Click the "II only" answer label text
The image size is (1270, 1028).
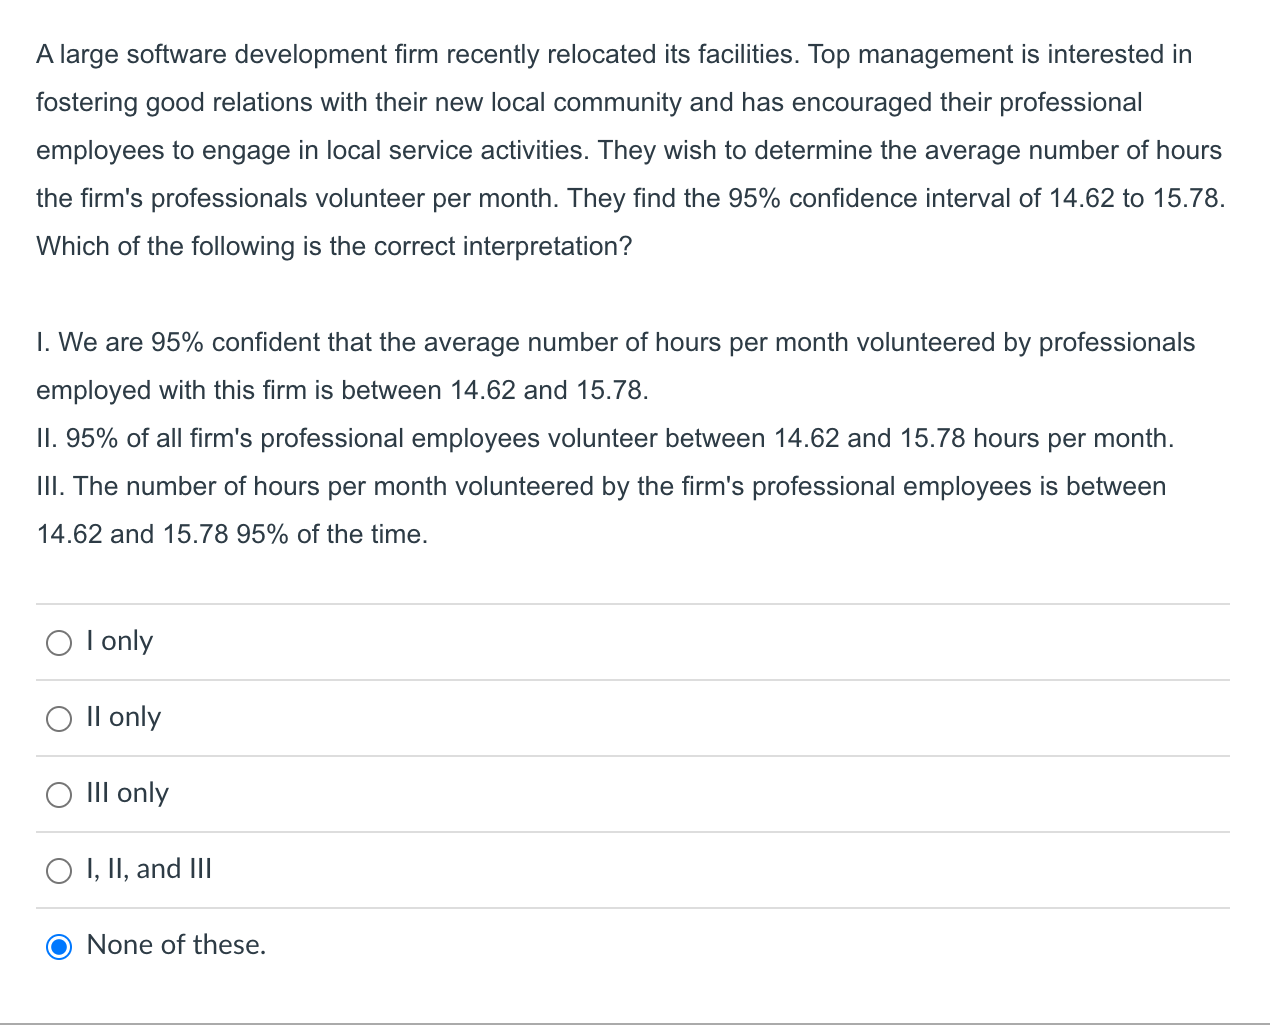click(x=122, y=718)
